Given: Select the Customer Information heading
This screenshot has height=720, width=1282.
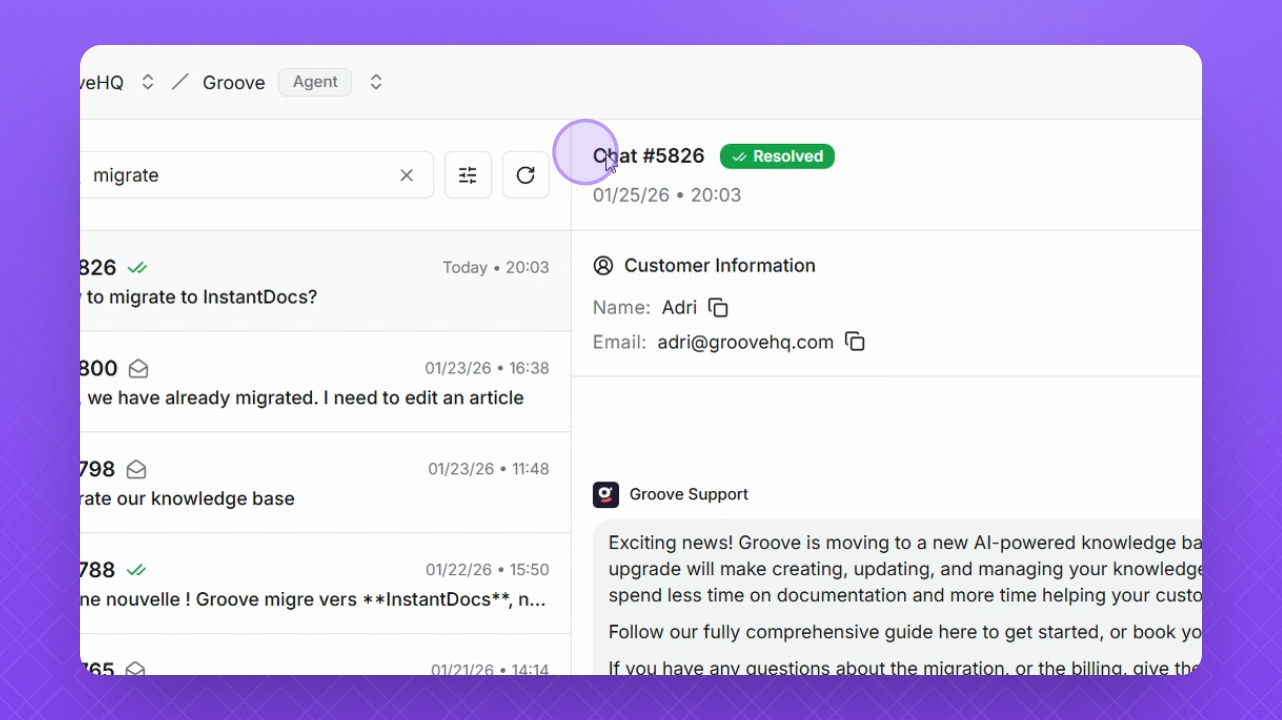Looking at the screenshot, I should [x=720, y=265].
